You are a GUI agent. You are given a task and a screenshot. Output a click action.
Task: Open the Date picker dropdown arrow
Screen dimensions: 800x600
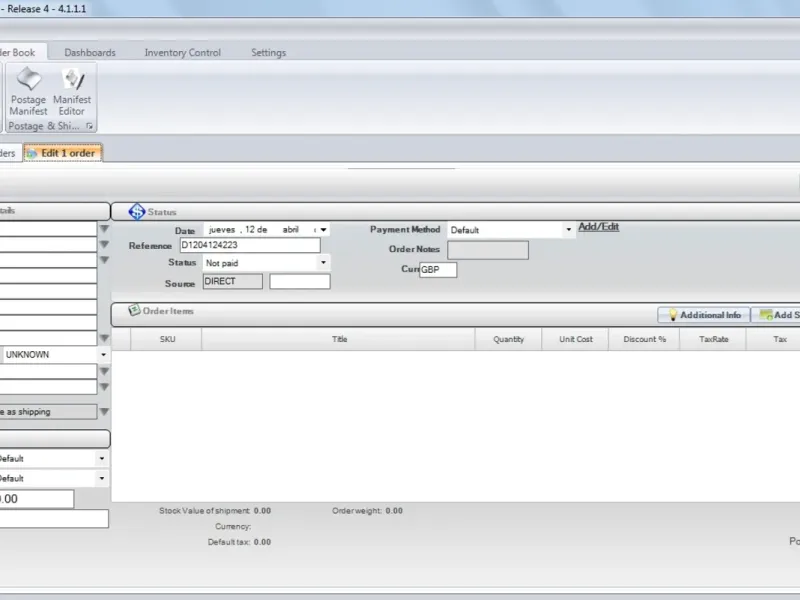[323, 230]
